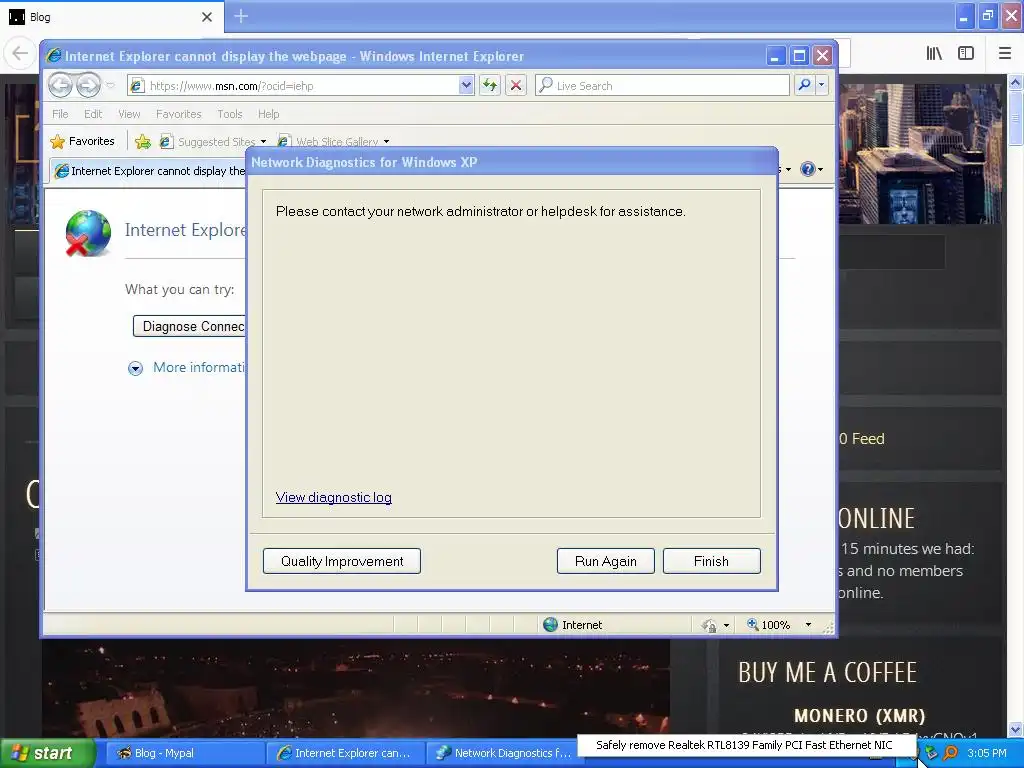
Task: Click the Mypal browser back button
Action: pyautogui.click(x=20, y=53)
